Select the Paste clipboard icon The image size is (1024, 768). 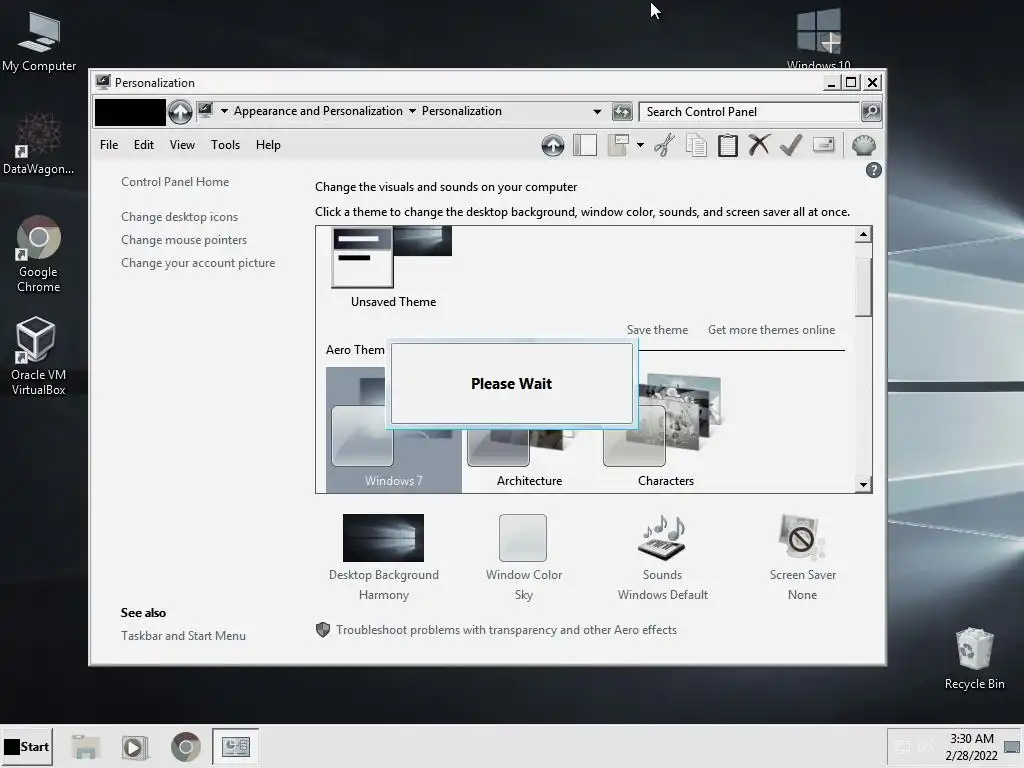coord(728,145)
